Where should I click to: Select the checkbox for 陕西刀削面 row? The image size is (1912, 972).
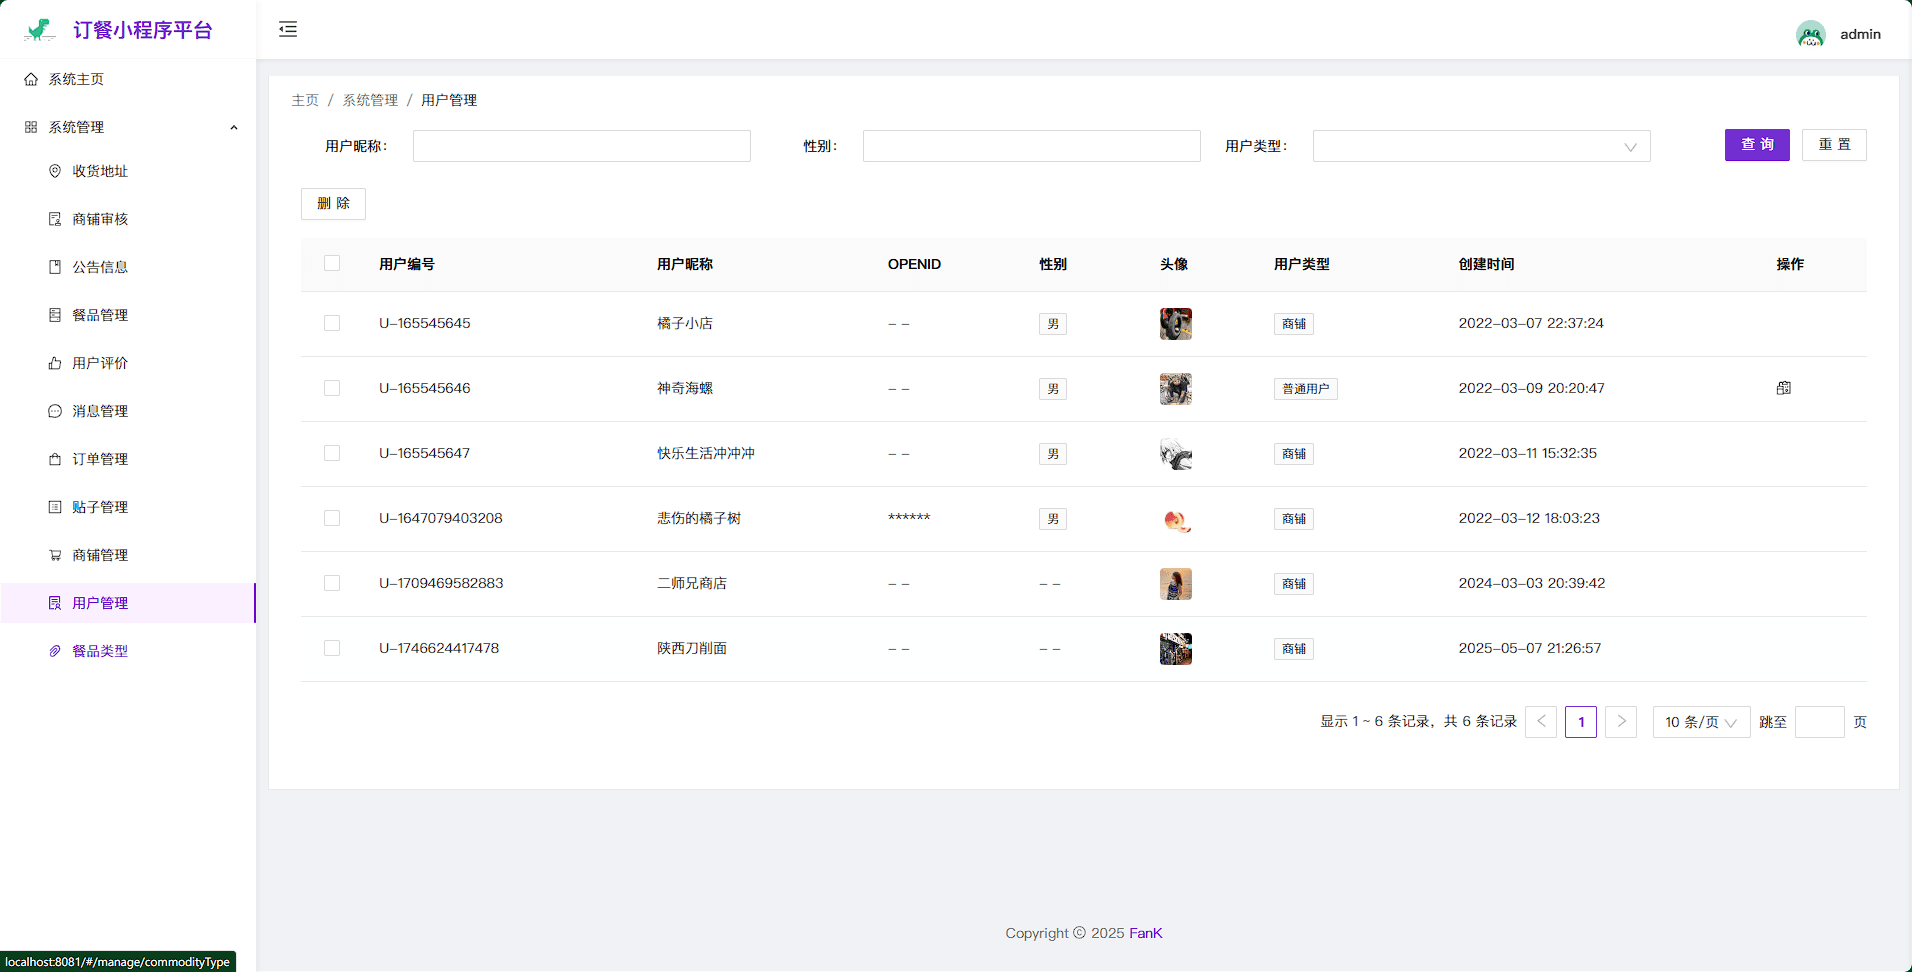pos(332,648)
